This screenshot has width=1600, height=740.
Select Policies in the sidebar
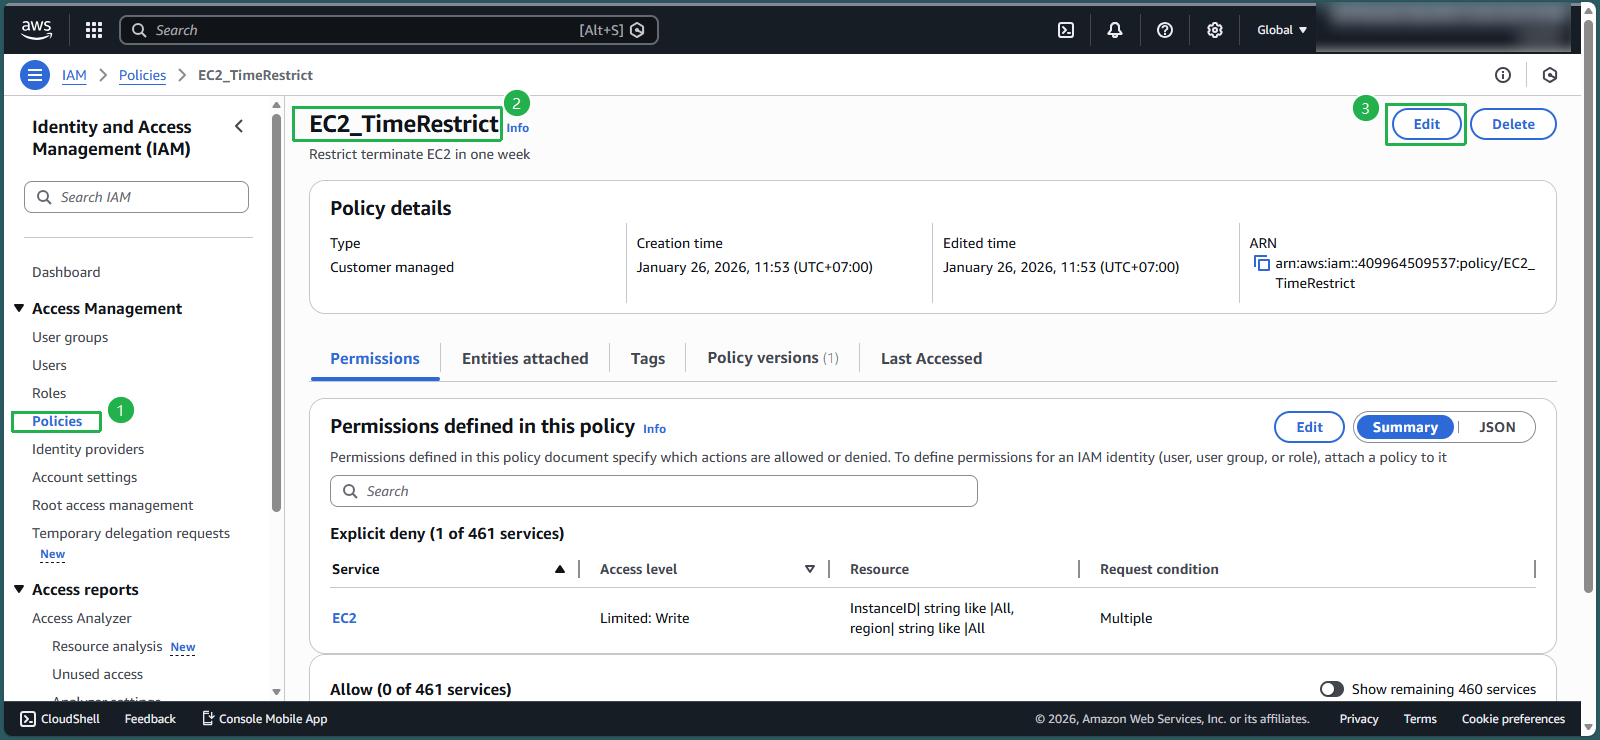click(57, 421)
